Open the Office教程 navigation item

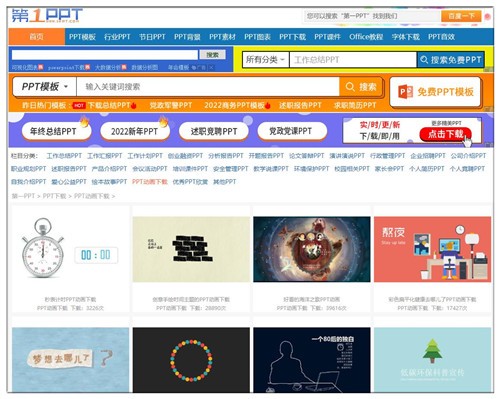point(366,37)
